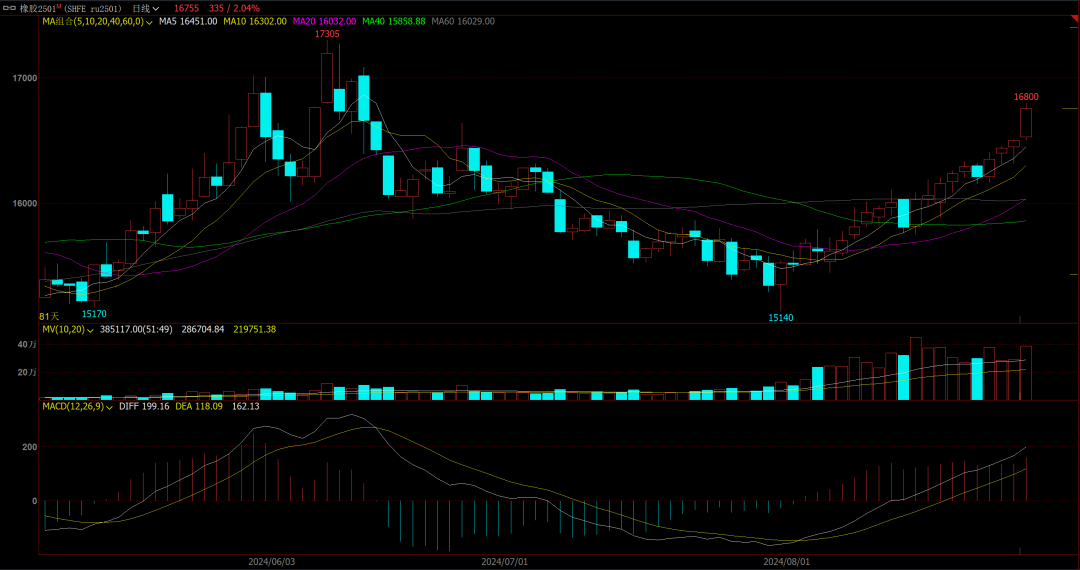This screenshot has width=1080, height=570.
Task: Click the MA5 16451.00 label
Action: click(189, 21)
